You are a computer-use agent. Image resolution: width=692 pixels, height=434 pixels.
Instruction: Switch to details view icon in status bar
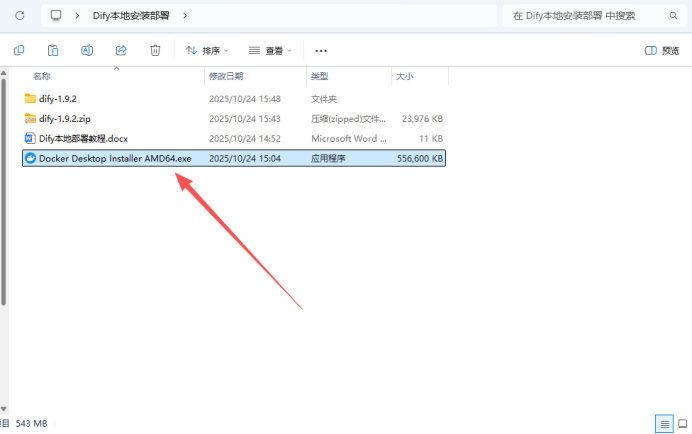coord(664,424)
